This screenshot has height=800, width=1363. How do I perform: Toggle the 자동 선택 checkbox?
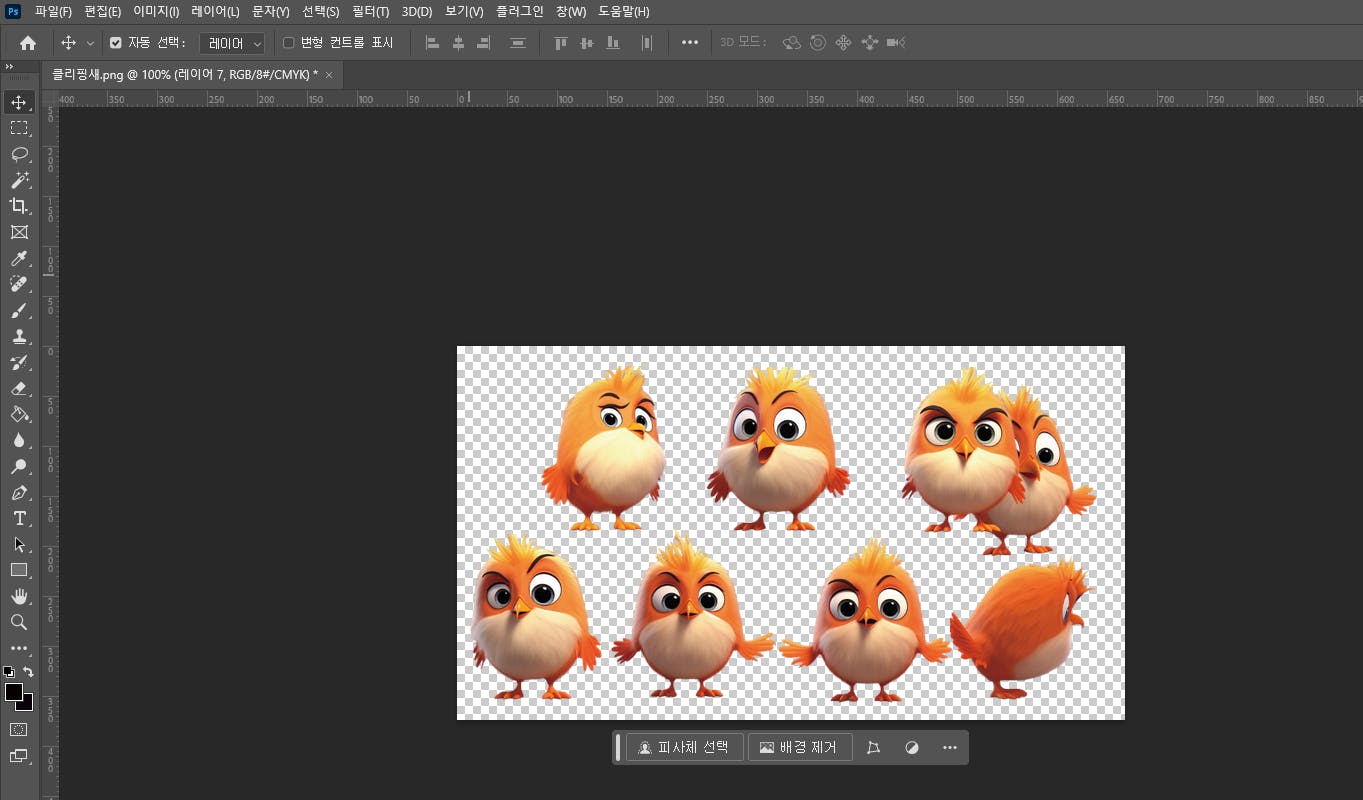pyautogui.click(x=116, y=43)
